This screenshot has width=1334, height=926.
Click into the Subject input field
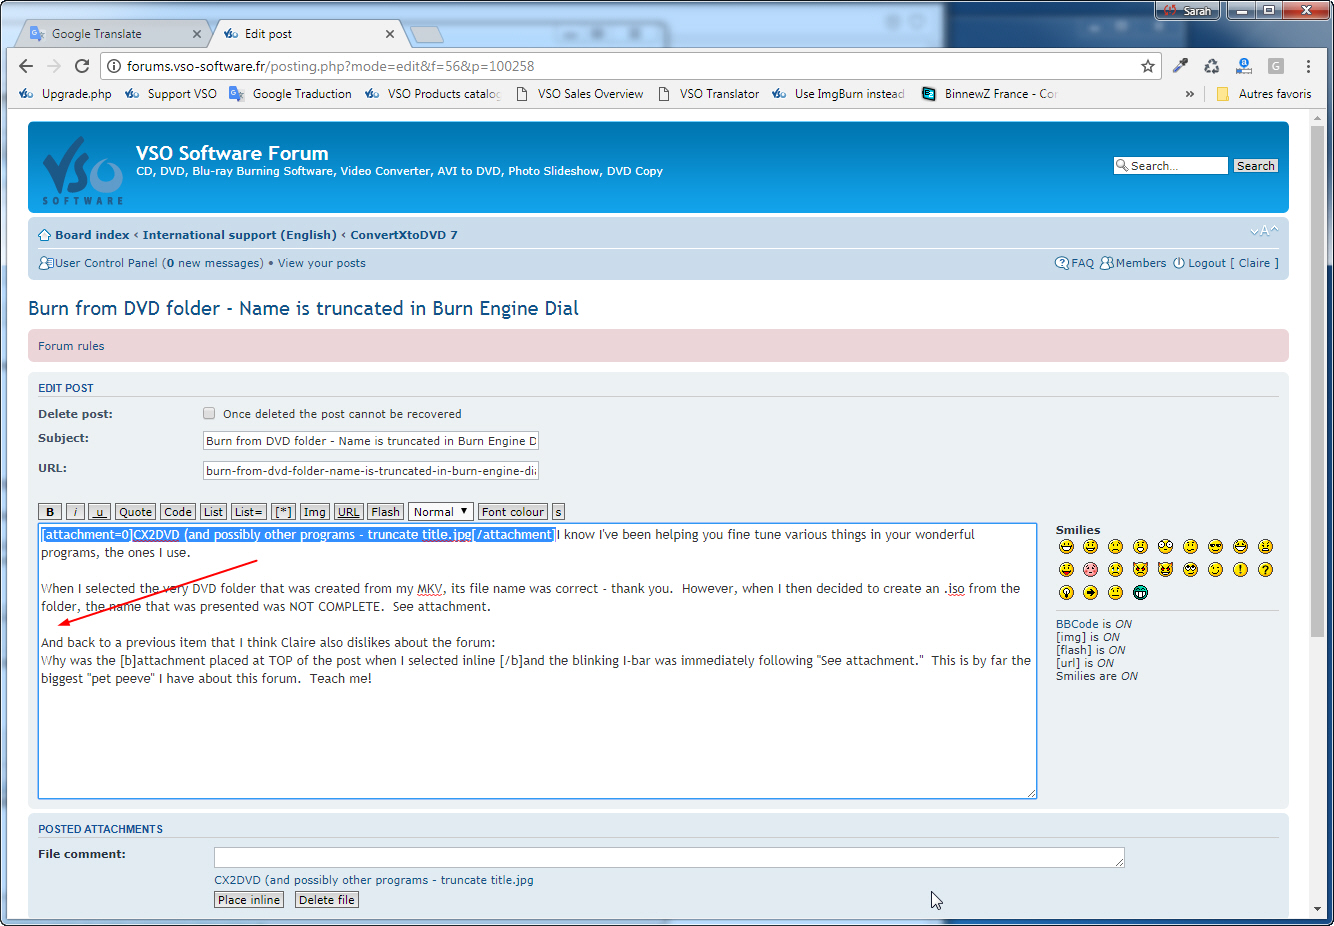(x=371, y=441)
